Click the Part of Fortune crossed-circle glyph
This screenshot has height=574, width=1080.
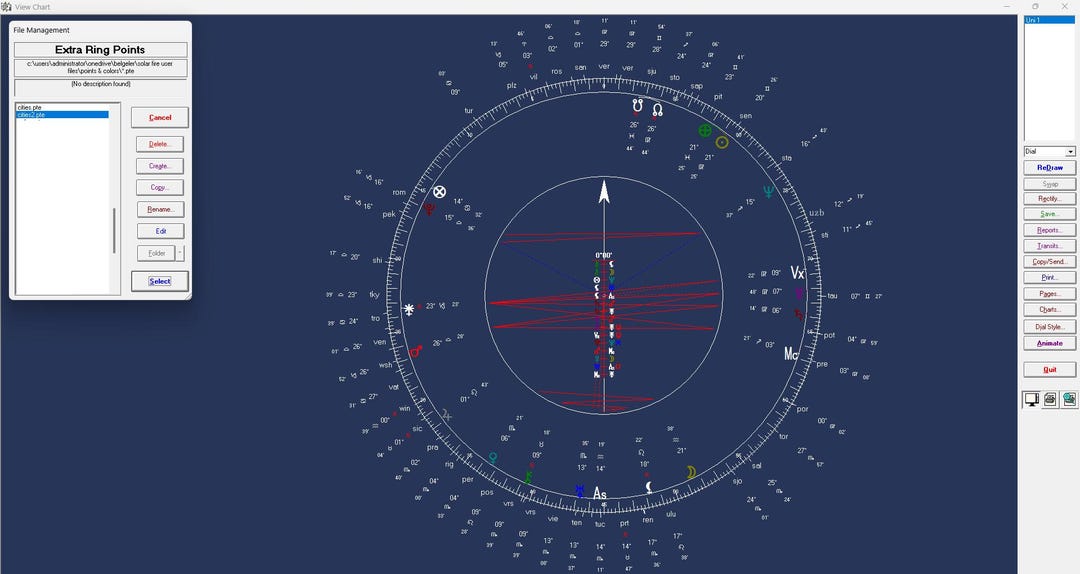(439, 192)
